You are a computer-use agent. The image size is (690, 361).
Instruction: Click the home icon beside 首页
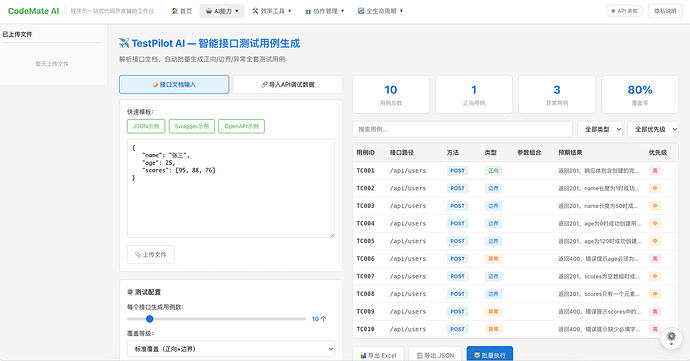tap(175, 11)
